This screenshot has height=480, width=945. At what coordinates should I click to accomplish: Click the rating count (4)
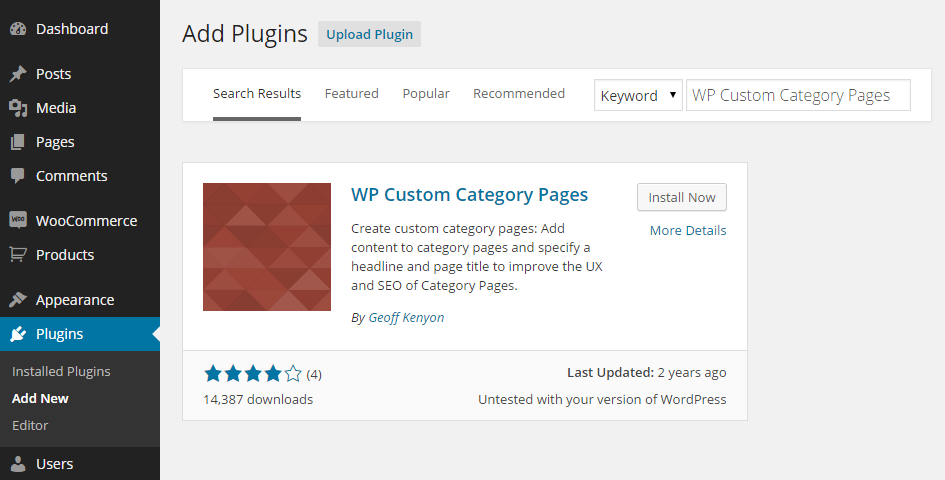pyautogui.click(x=313, y=375)
